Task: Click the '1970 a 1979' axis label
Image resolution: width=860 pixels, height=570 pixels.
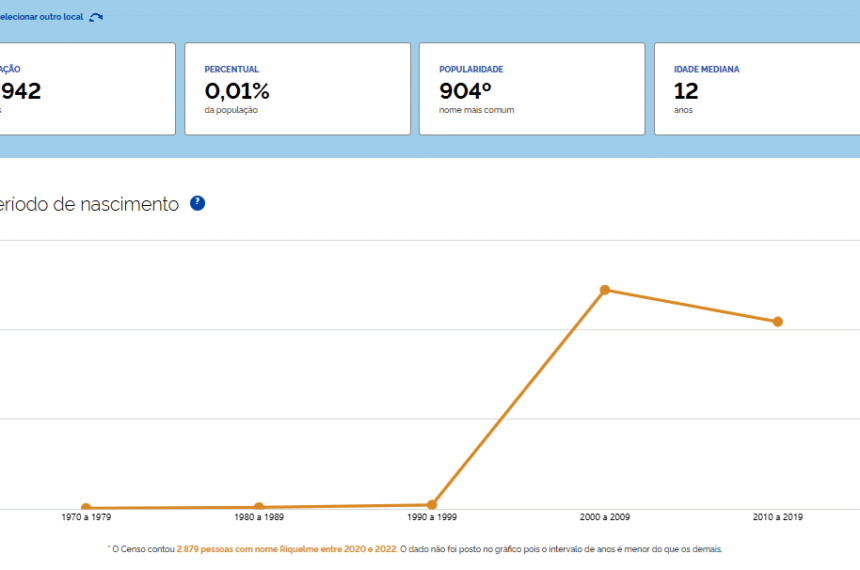Action: coord(86,518)
